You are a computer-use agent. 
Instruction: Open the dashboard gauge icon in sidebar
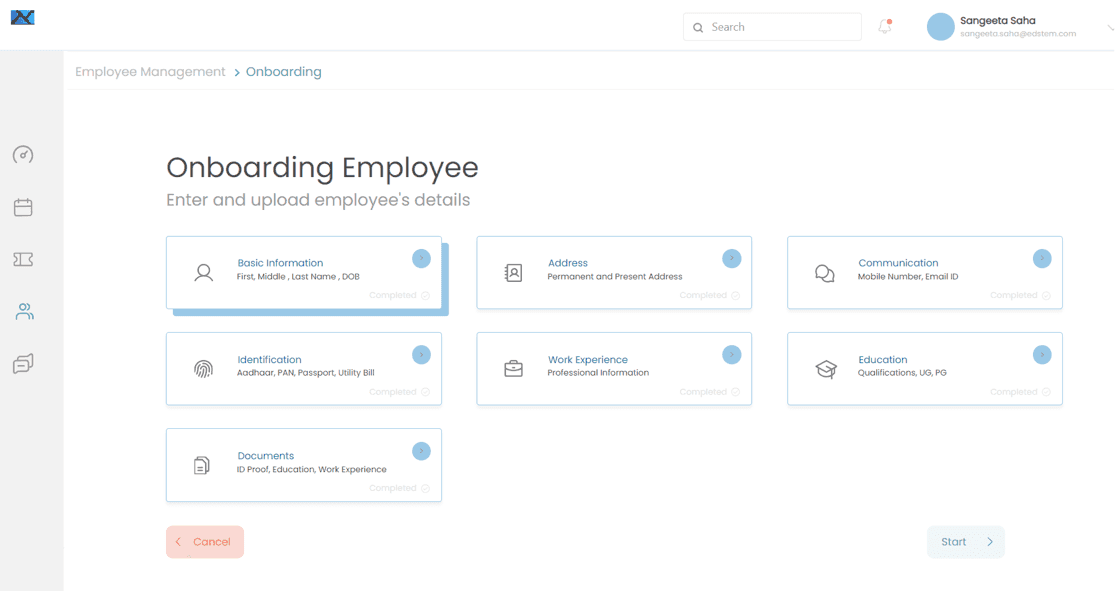tap(23, 155)
